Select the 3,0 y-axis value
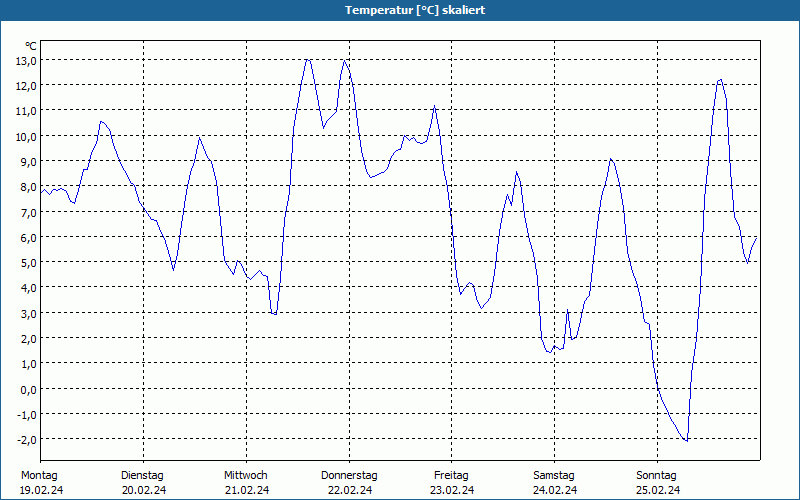The height and width of the screenshot is (500, 800). coord(29,313)
